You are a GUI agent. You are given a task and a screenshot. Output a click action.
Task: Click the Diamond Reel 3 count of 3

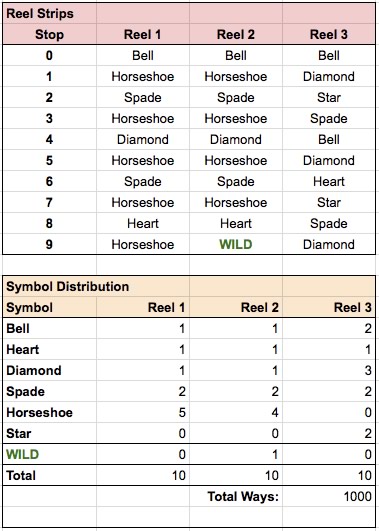coord(329,370)
